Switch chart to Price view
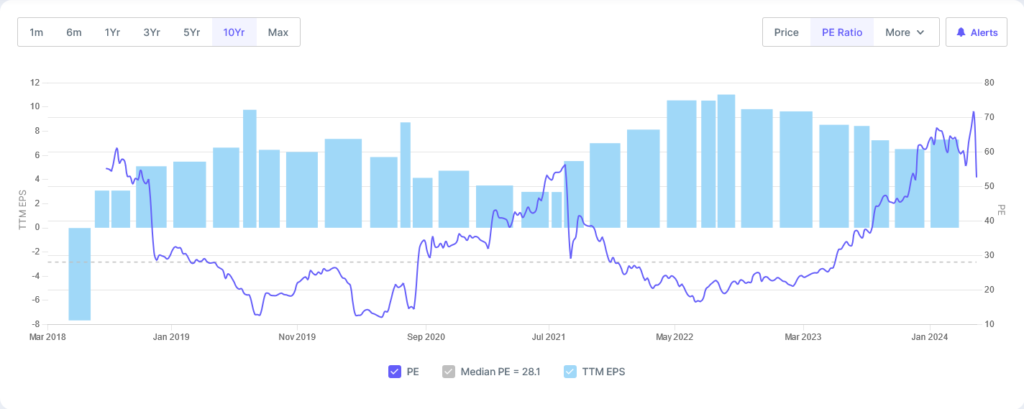Viewport: 1024px width, 409px height. (786, 32)
